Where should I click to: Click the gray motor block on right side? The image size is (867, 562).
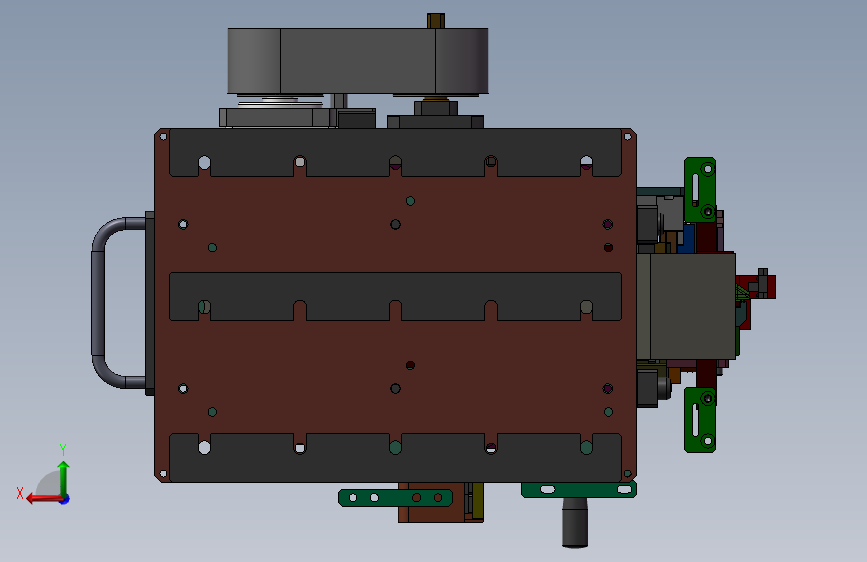coord(687,306)
